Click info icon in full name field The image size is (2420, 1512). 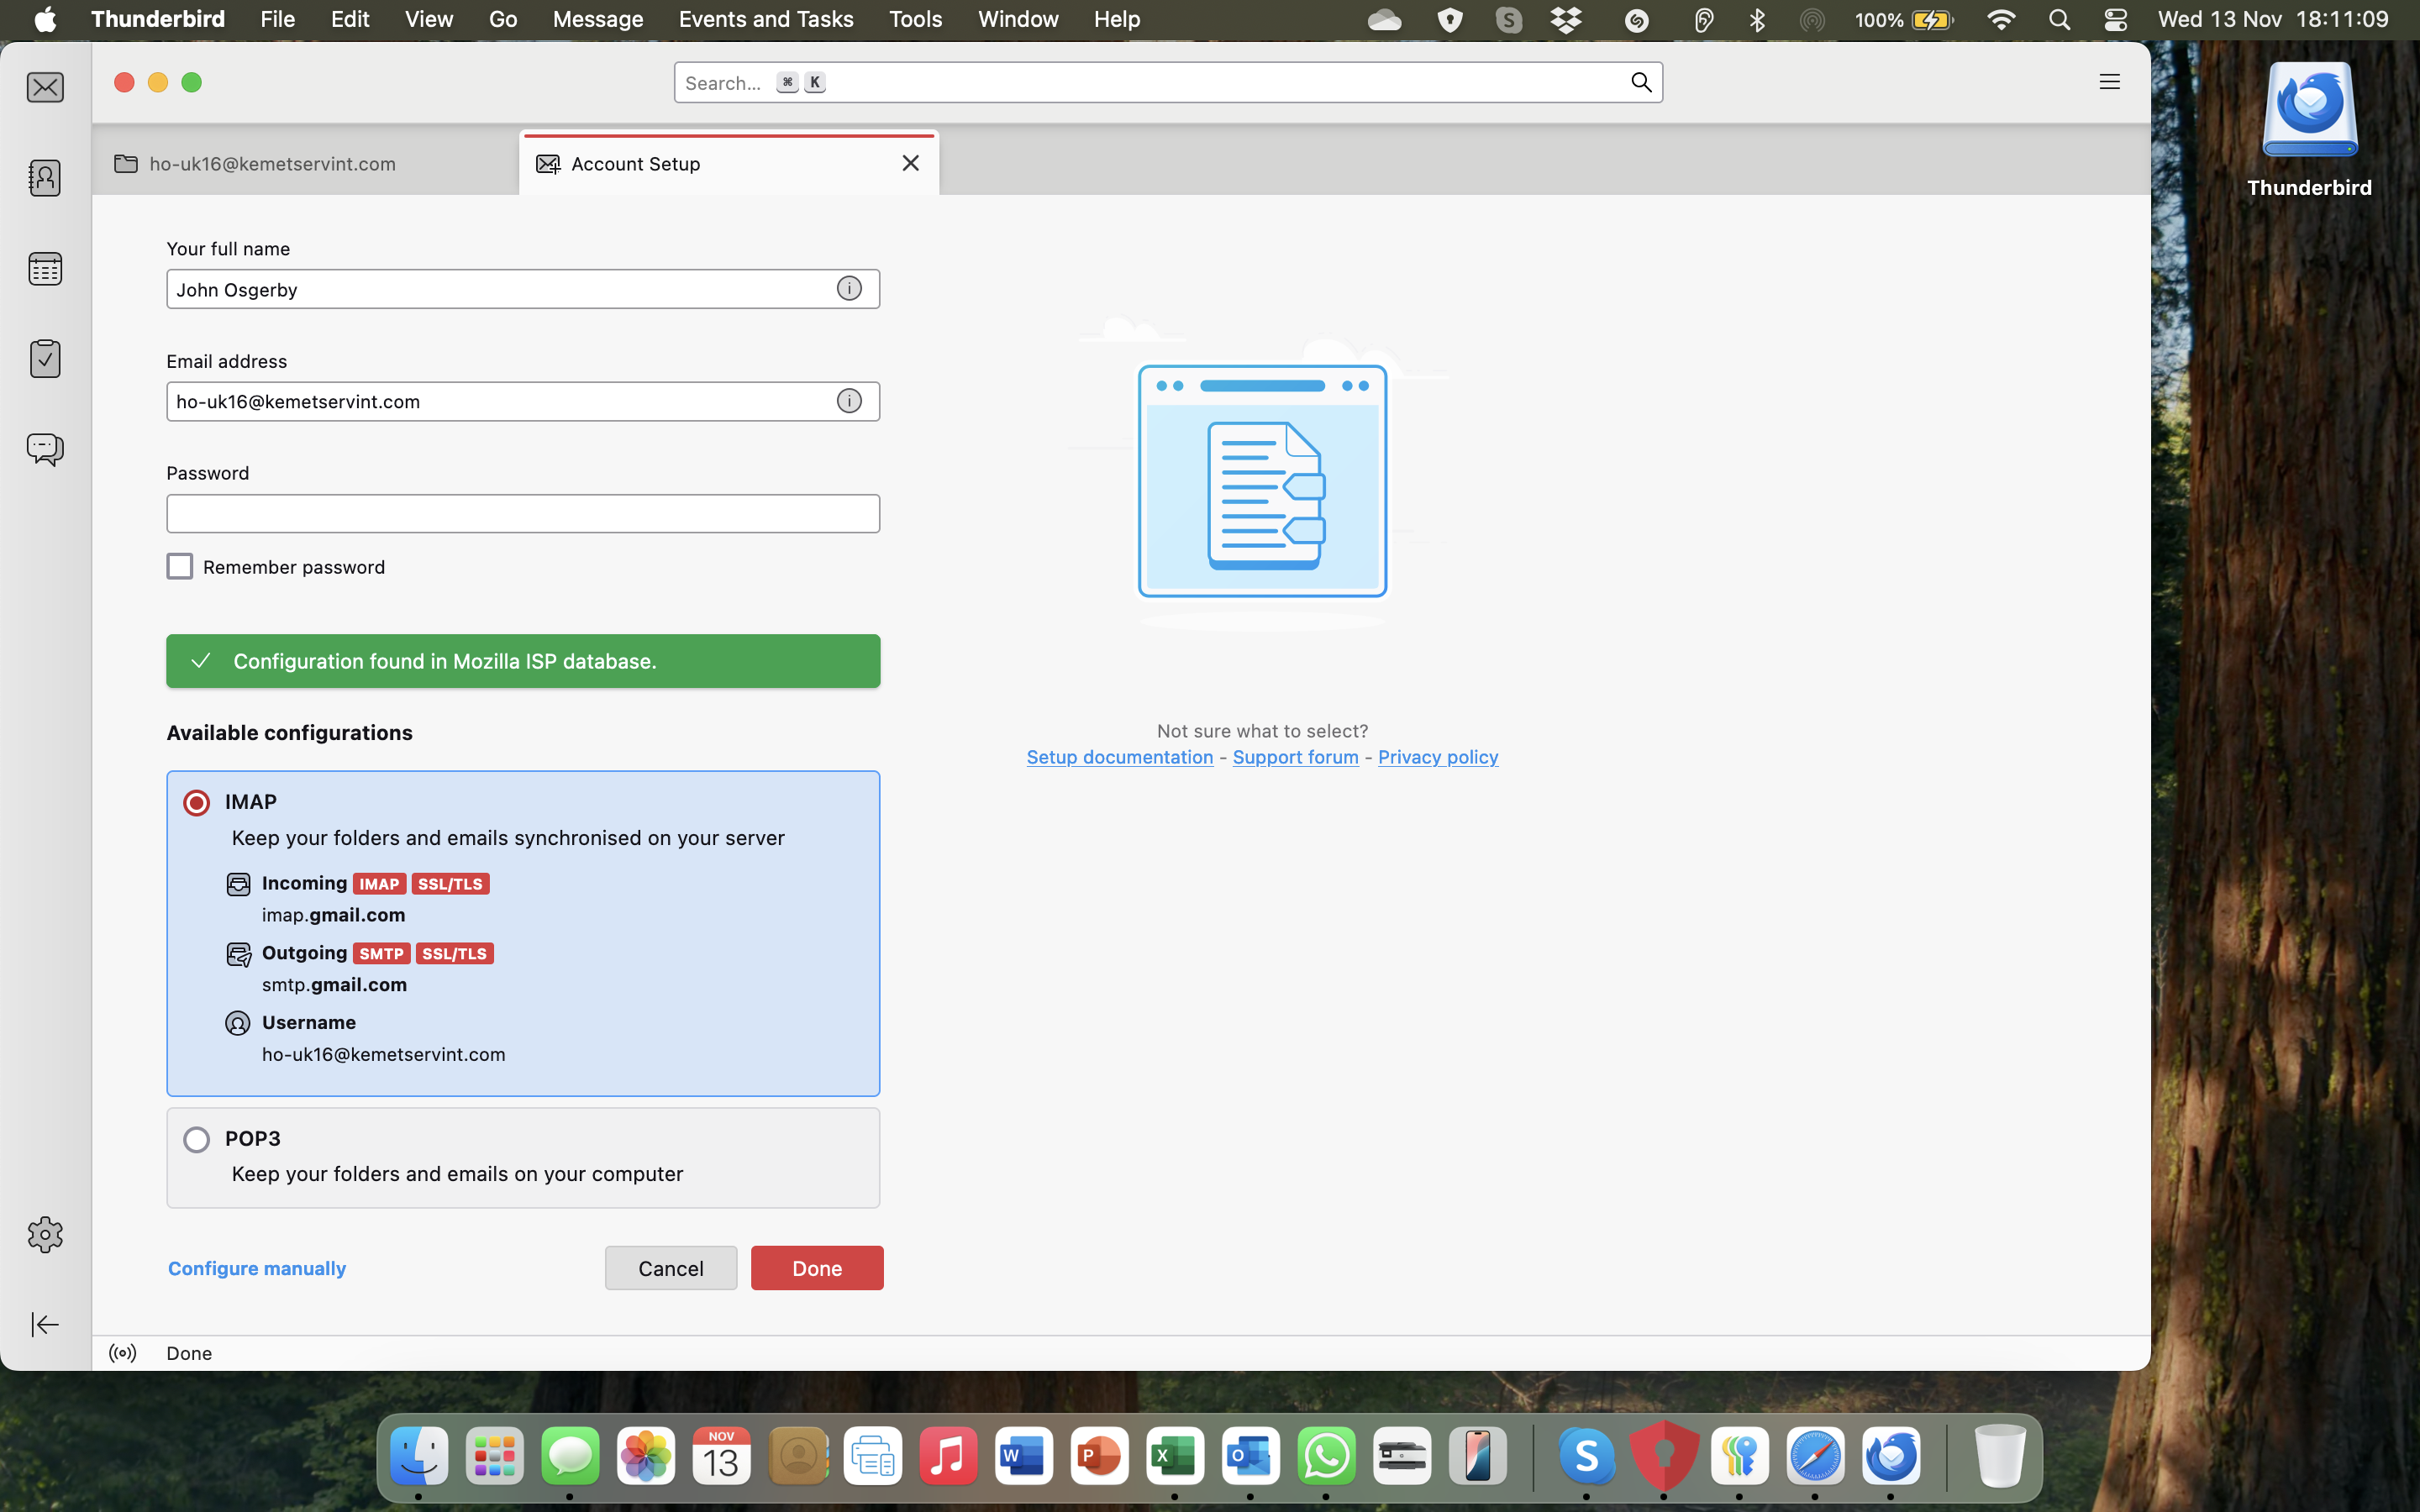coord(849,289)
